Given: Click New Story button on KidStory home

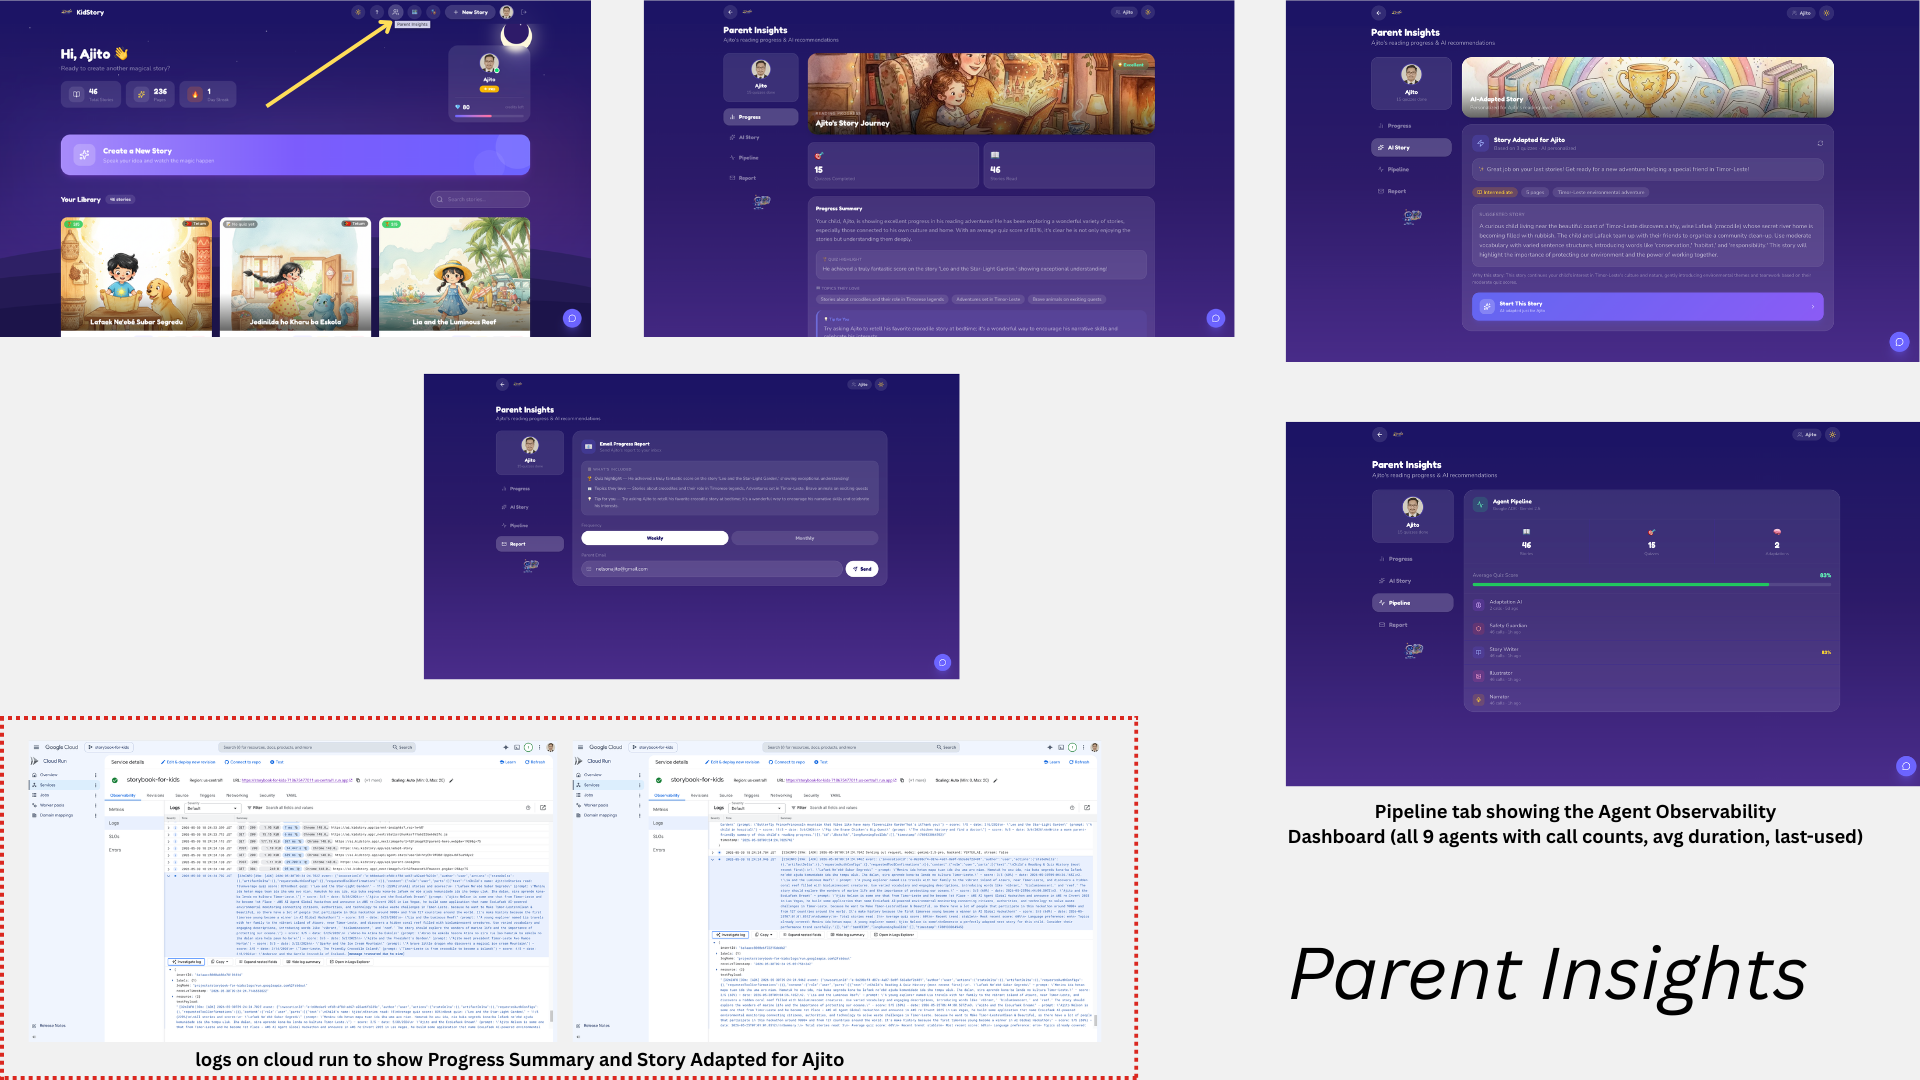Looking at the screenshot, I should pos(470,12).
